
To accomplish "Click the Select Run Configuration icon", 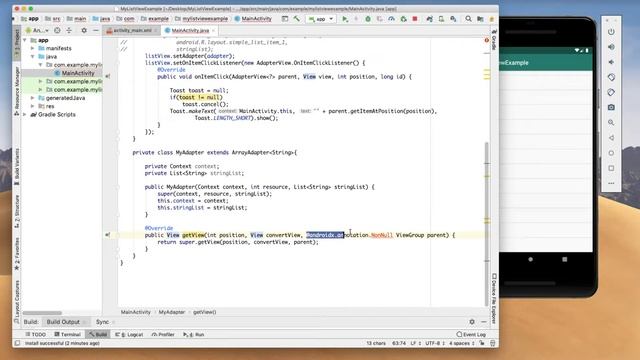I will click(285, 19).
